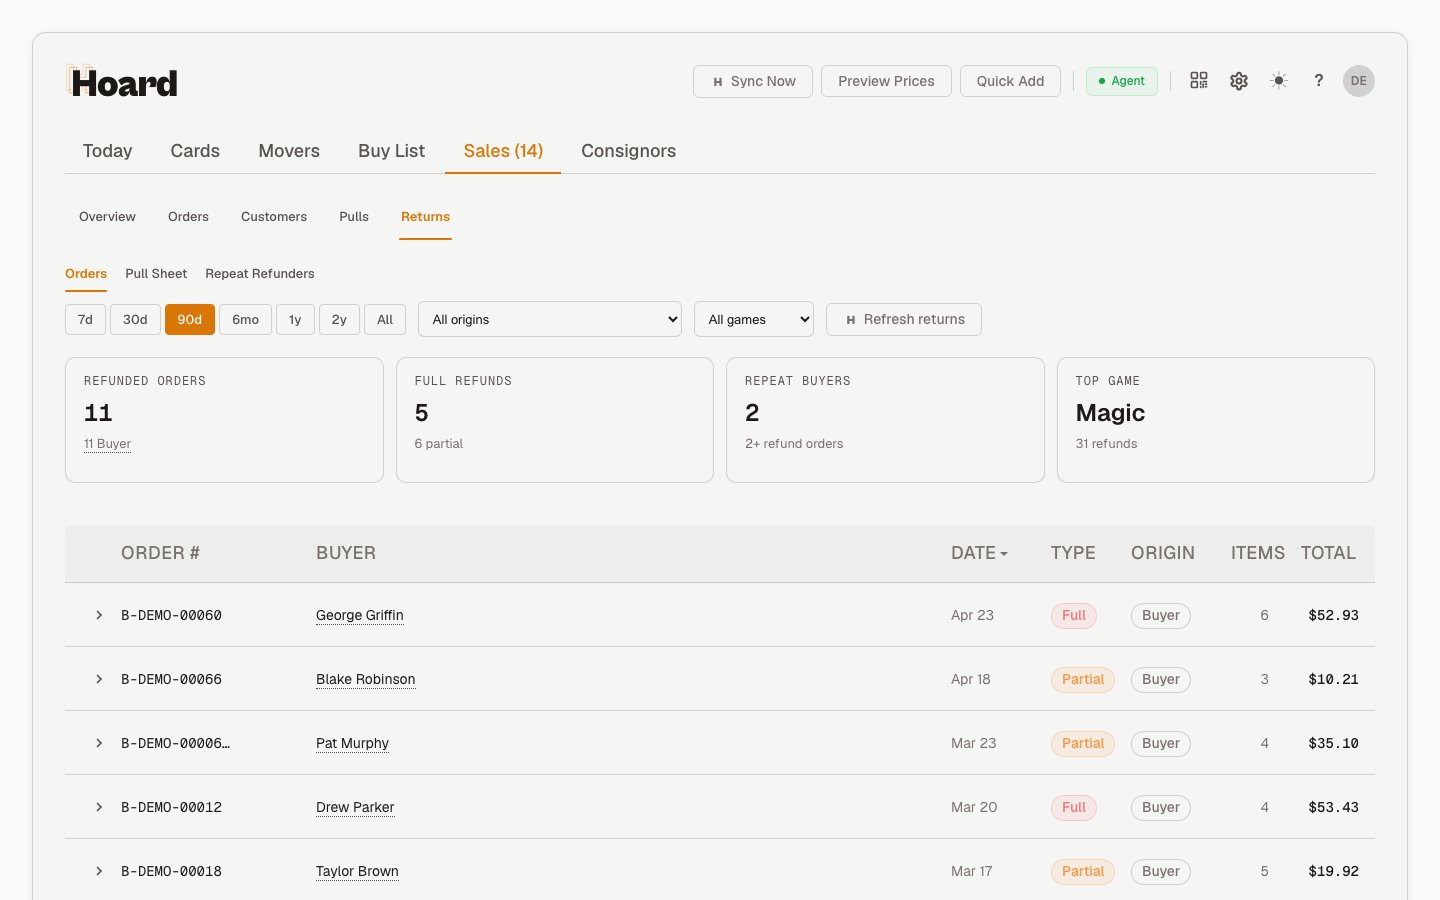Expand order B-DEMO-00060 row
This screenshot has height=900, width=1440.
coord(99,615)
